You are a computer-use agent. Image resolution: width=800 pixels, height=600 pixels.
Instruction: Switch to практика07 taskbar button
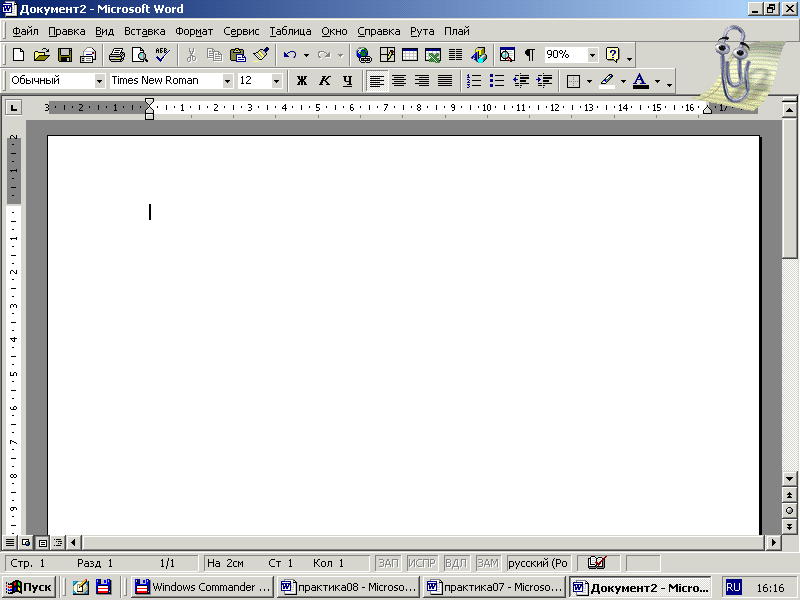(494, 587)
